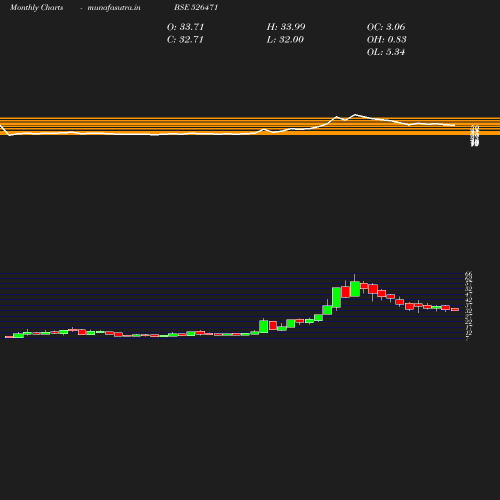Select the "BSE 526471" ticker label

click(x=196, y=7)
